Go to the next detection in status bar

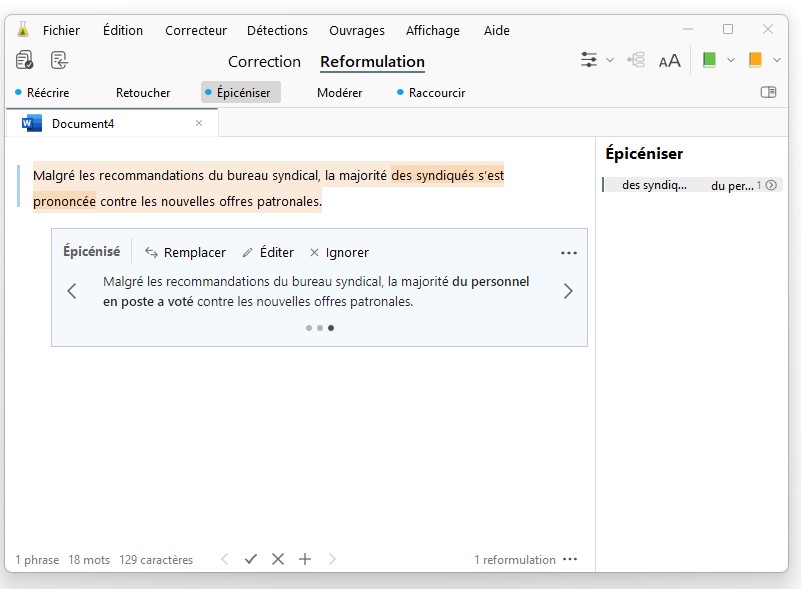[332, 559]
